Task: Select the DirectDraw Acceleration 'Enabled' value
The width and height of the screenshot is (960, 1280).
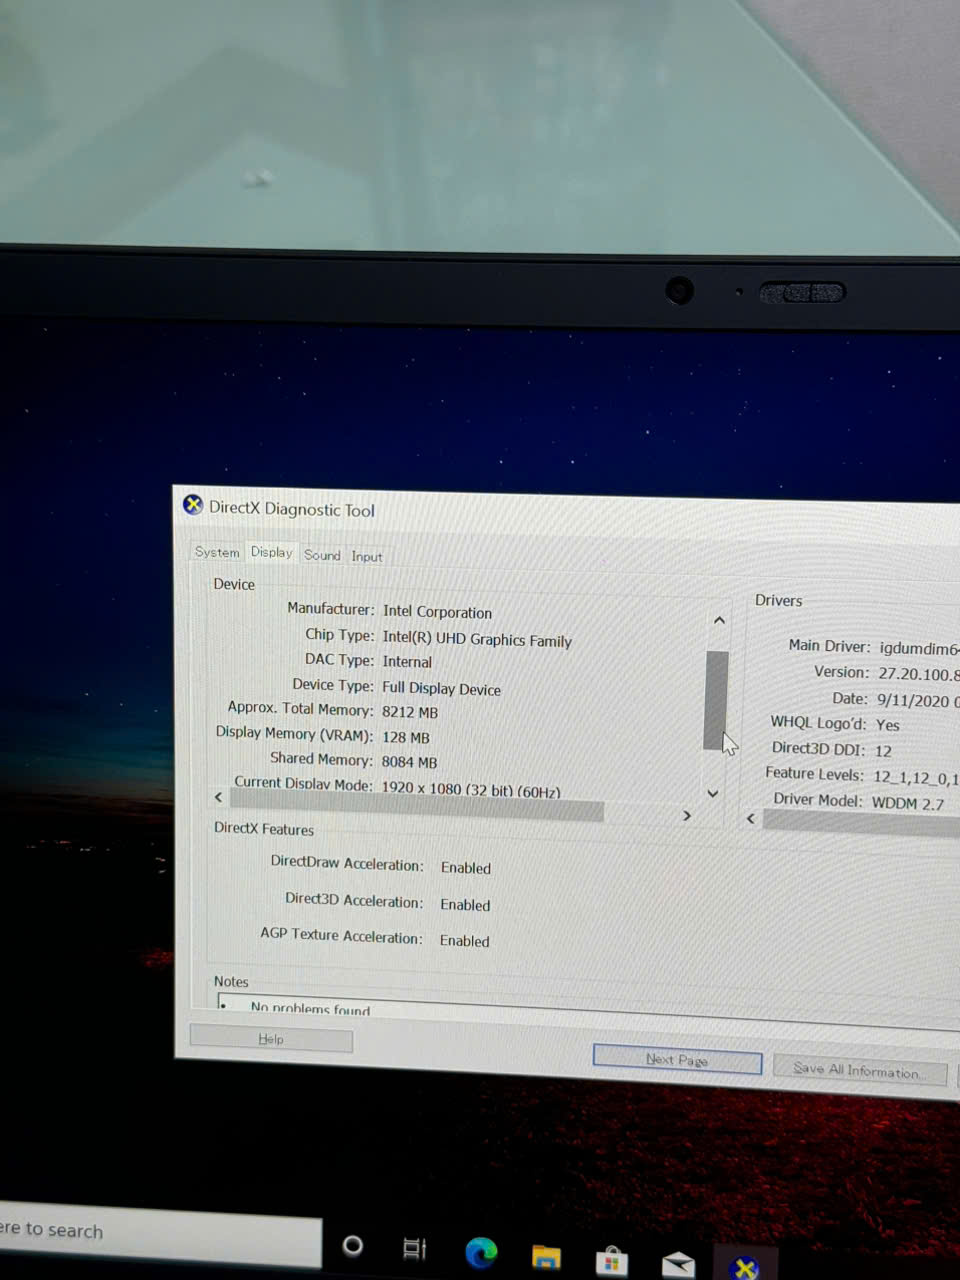Action: 466,868
